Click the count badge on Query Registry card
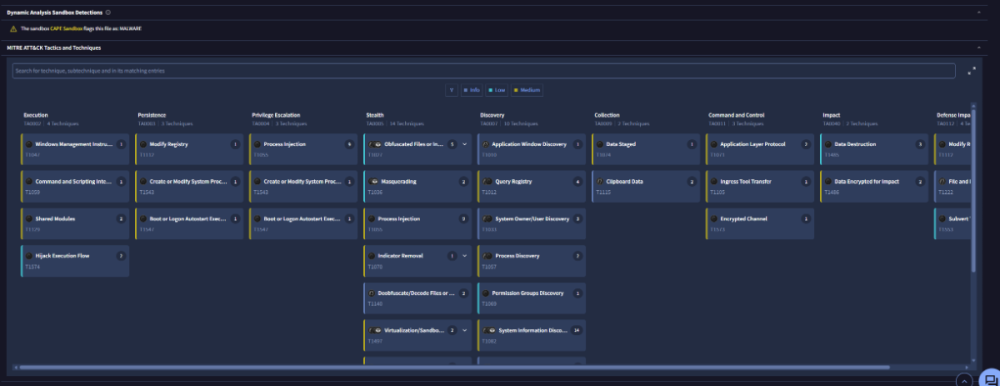 (x=578, y=182)
